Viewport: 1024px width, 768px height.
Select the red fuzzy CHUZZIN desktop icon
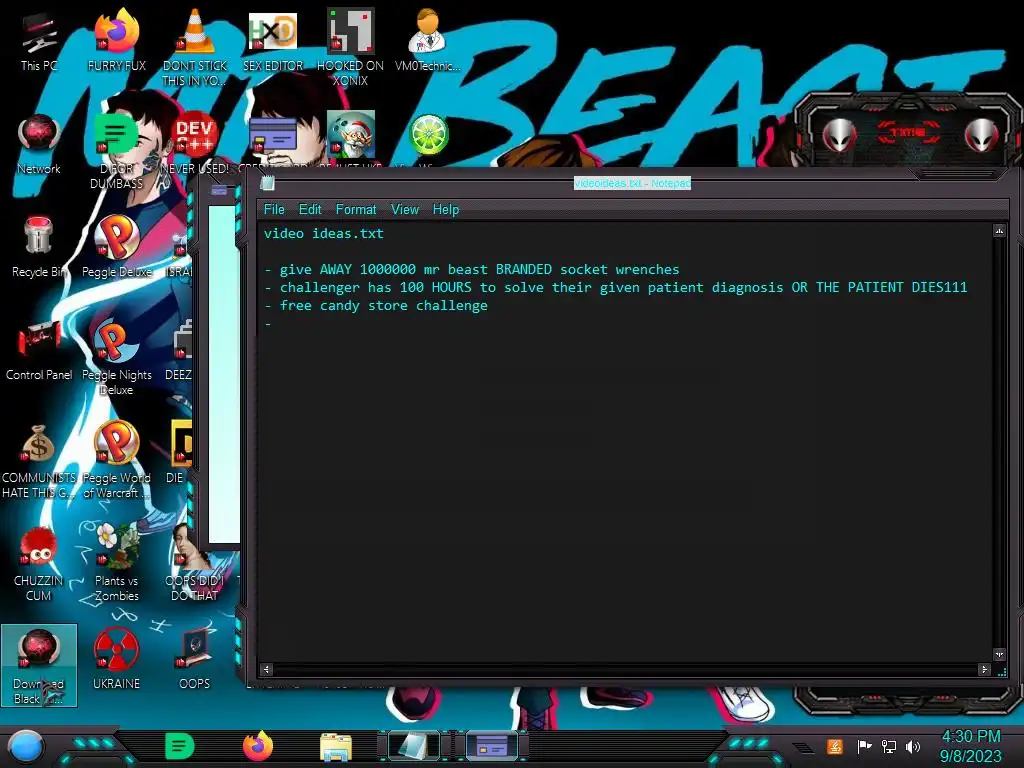tap(39, 564)
